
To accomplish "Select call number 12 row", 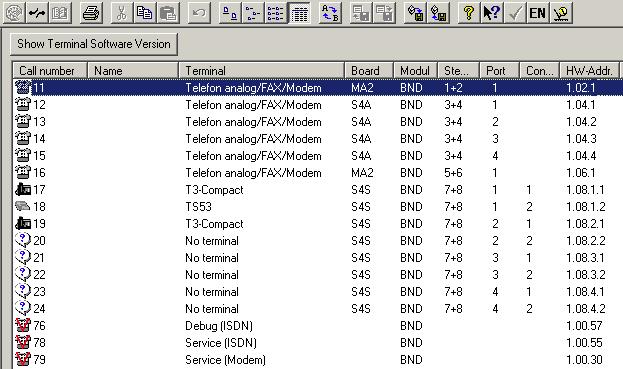I will 318,105.
